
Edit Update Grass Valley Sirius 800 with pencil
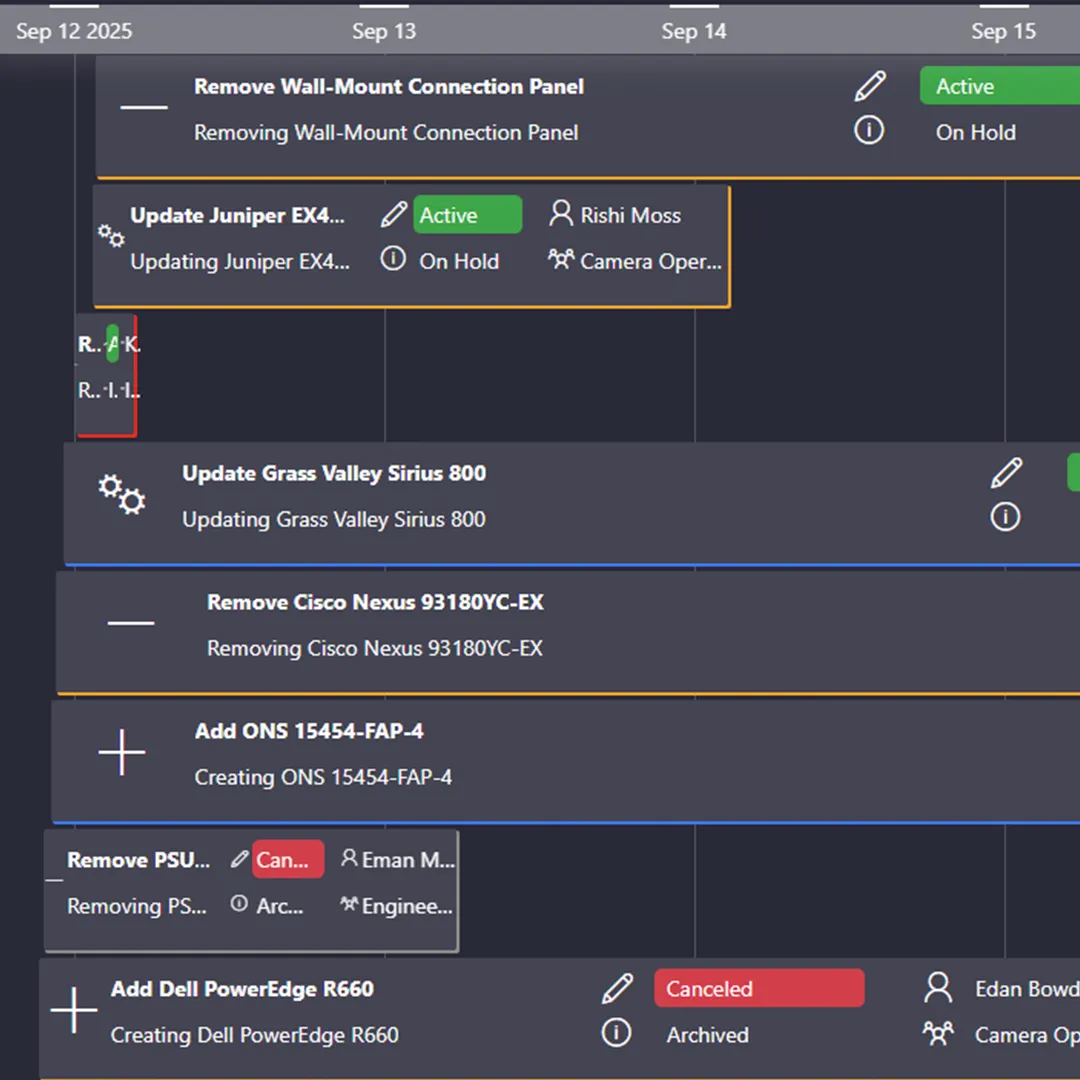coord(1006,473)
